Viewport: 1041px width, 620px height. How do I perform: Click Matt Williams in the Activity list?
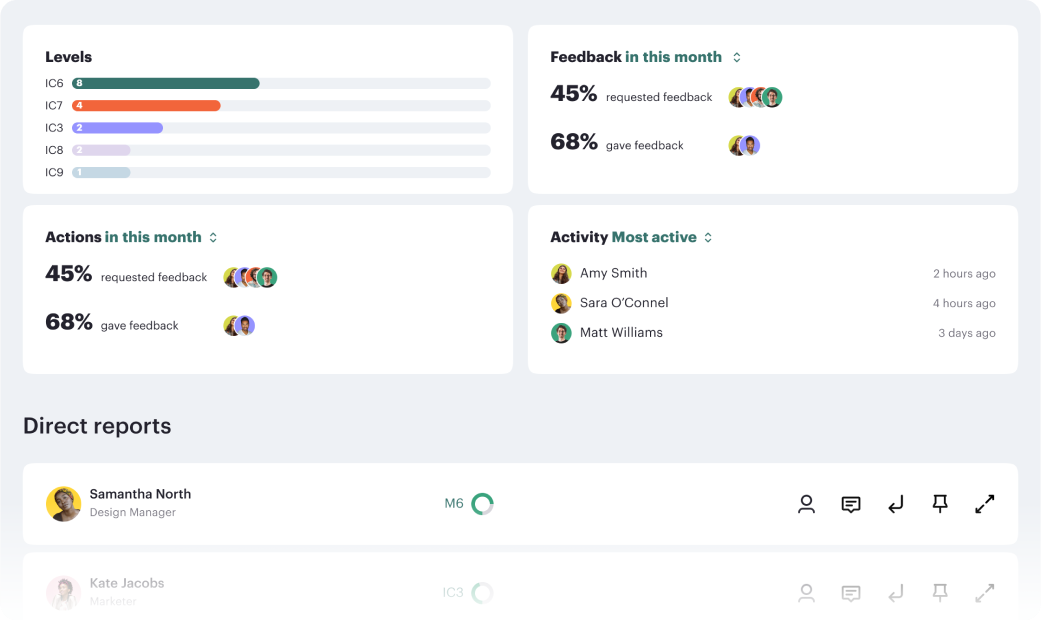click(621, 333)
